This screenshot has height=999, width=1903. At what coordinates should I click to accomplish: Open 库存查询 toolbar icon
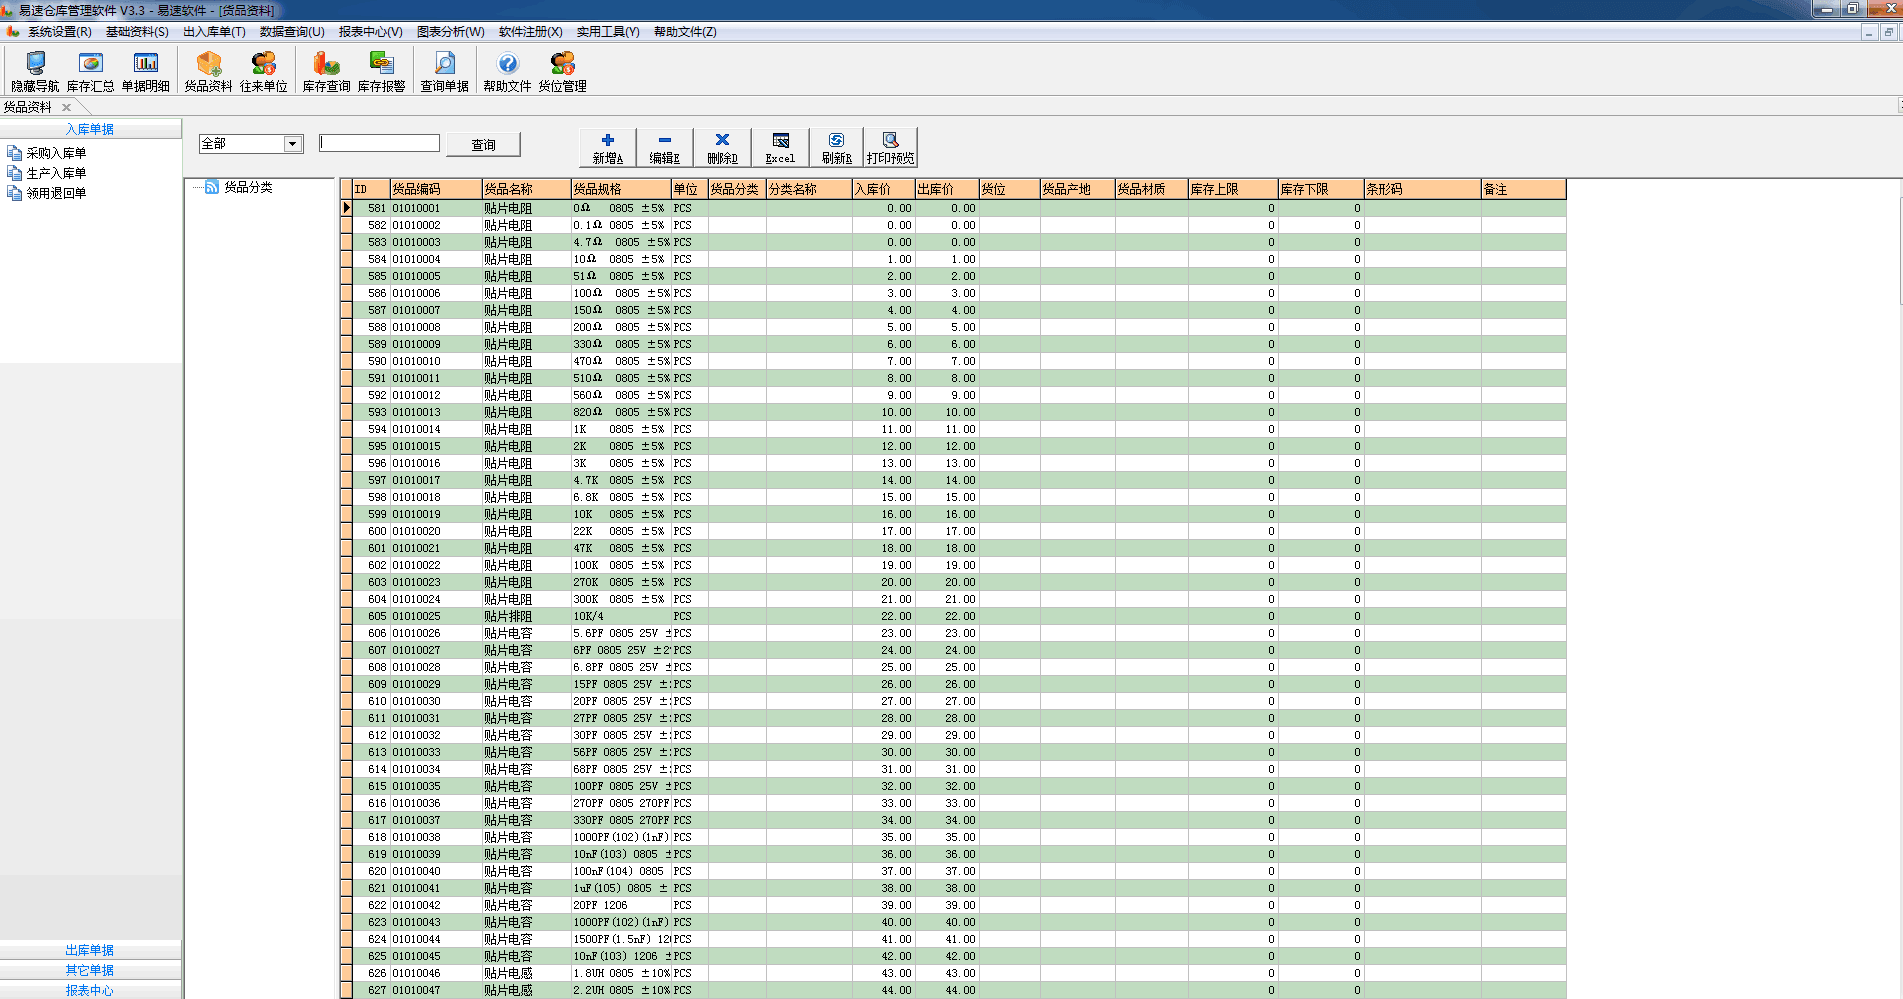click(326, 72)
